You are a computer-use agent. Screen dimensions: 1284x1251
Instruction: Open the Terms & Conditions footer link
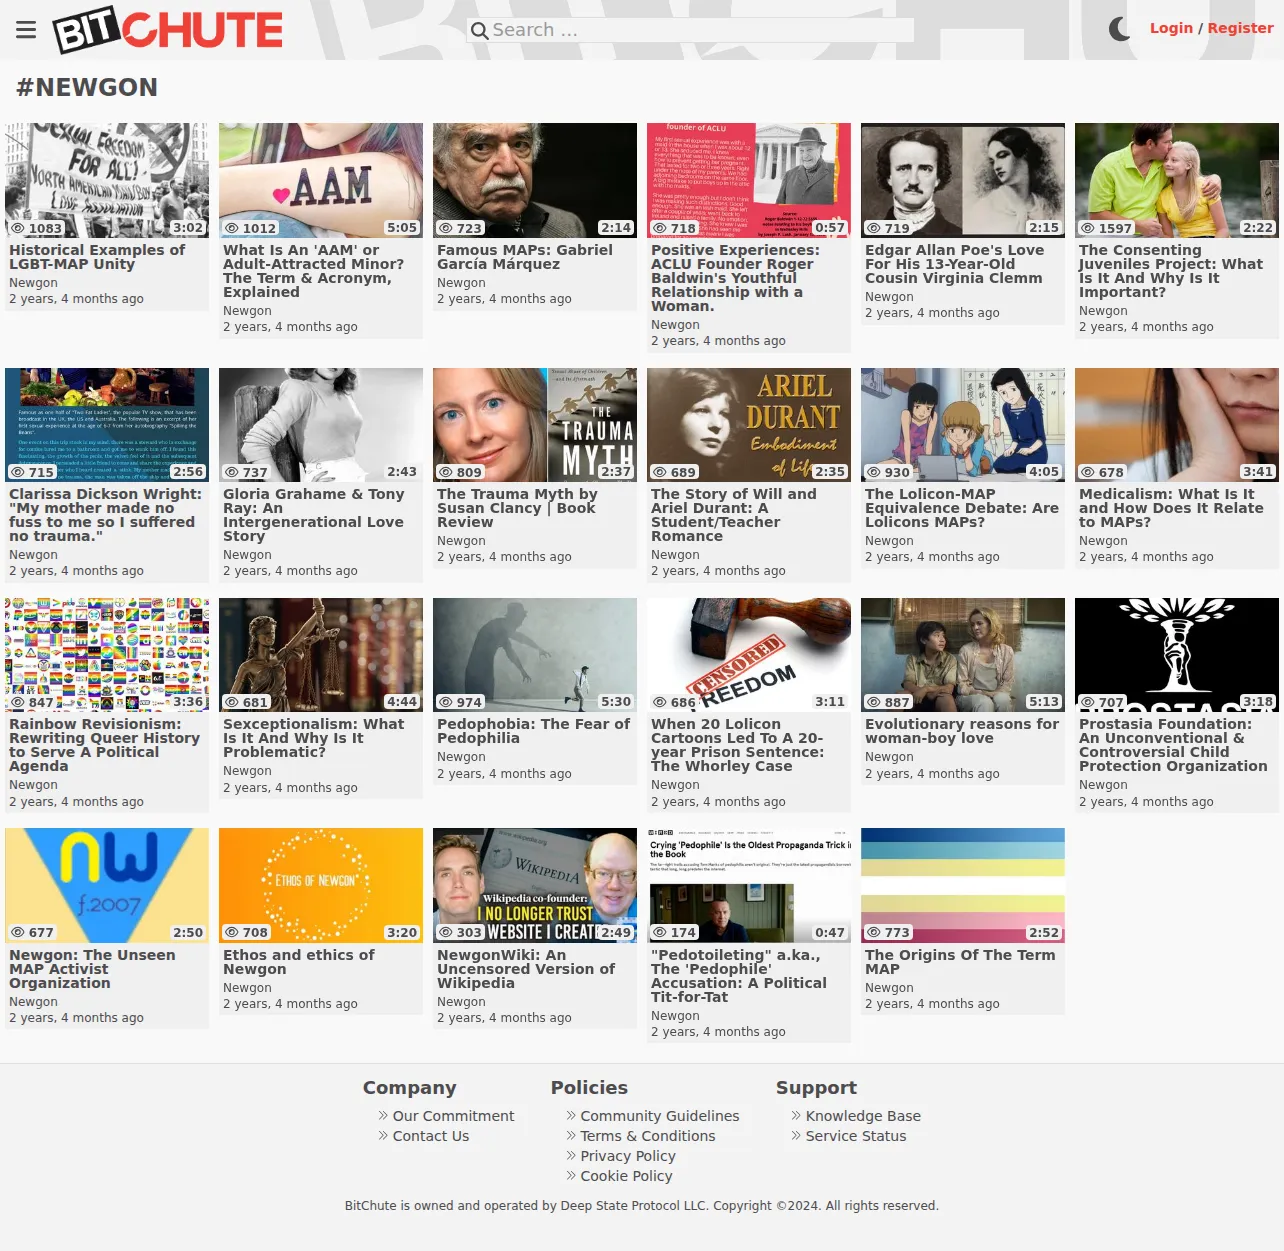pos(648,1136)
